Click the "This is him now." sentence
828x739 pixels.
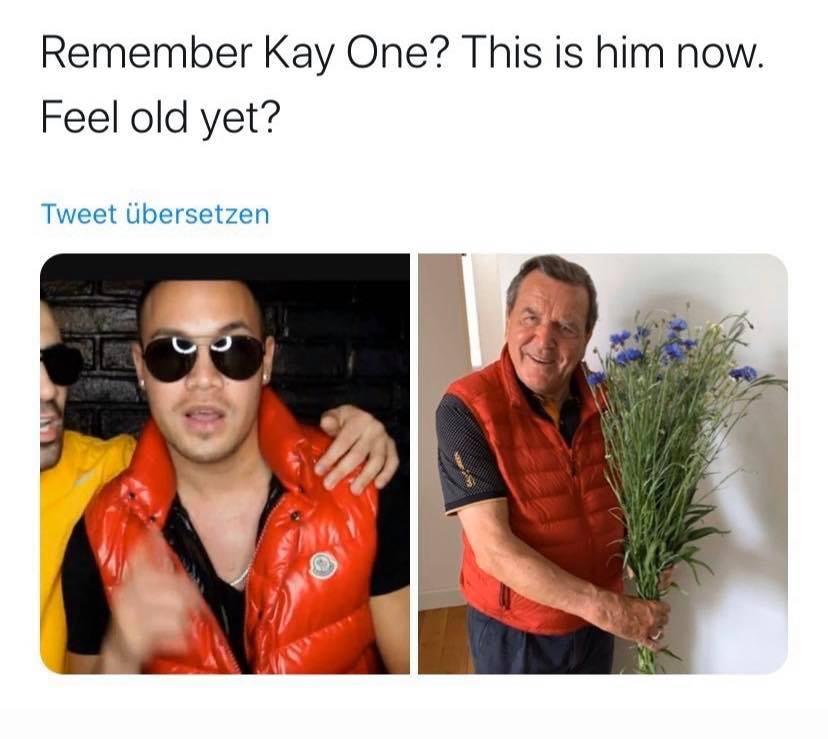[x=613, y=53]
